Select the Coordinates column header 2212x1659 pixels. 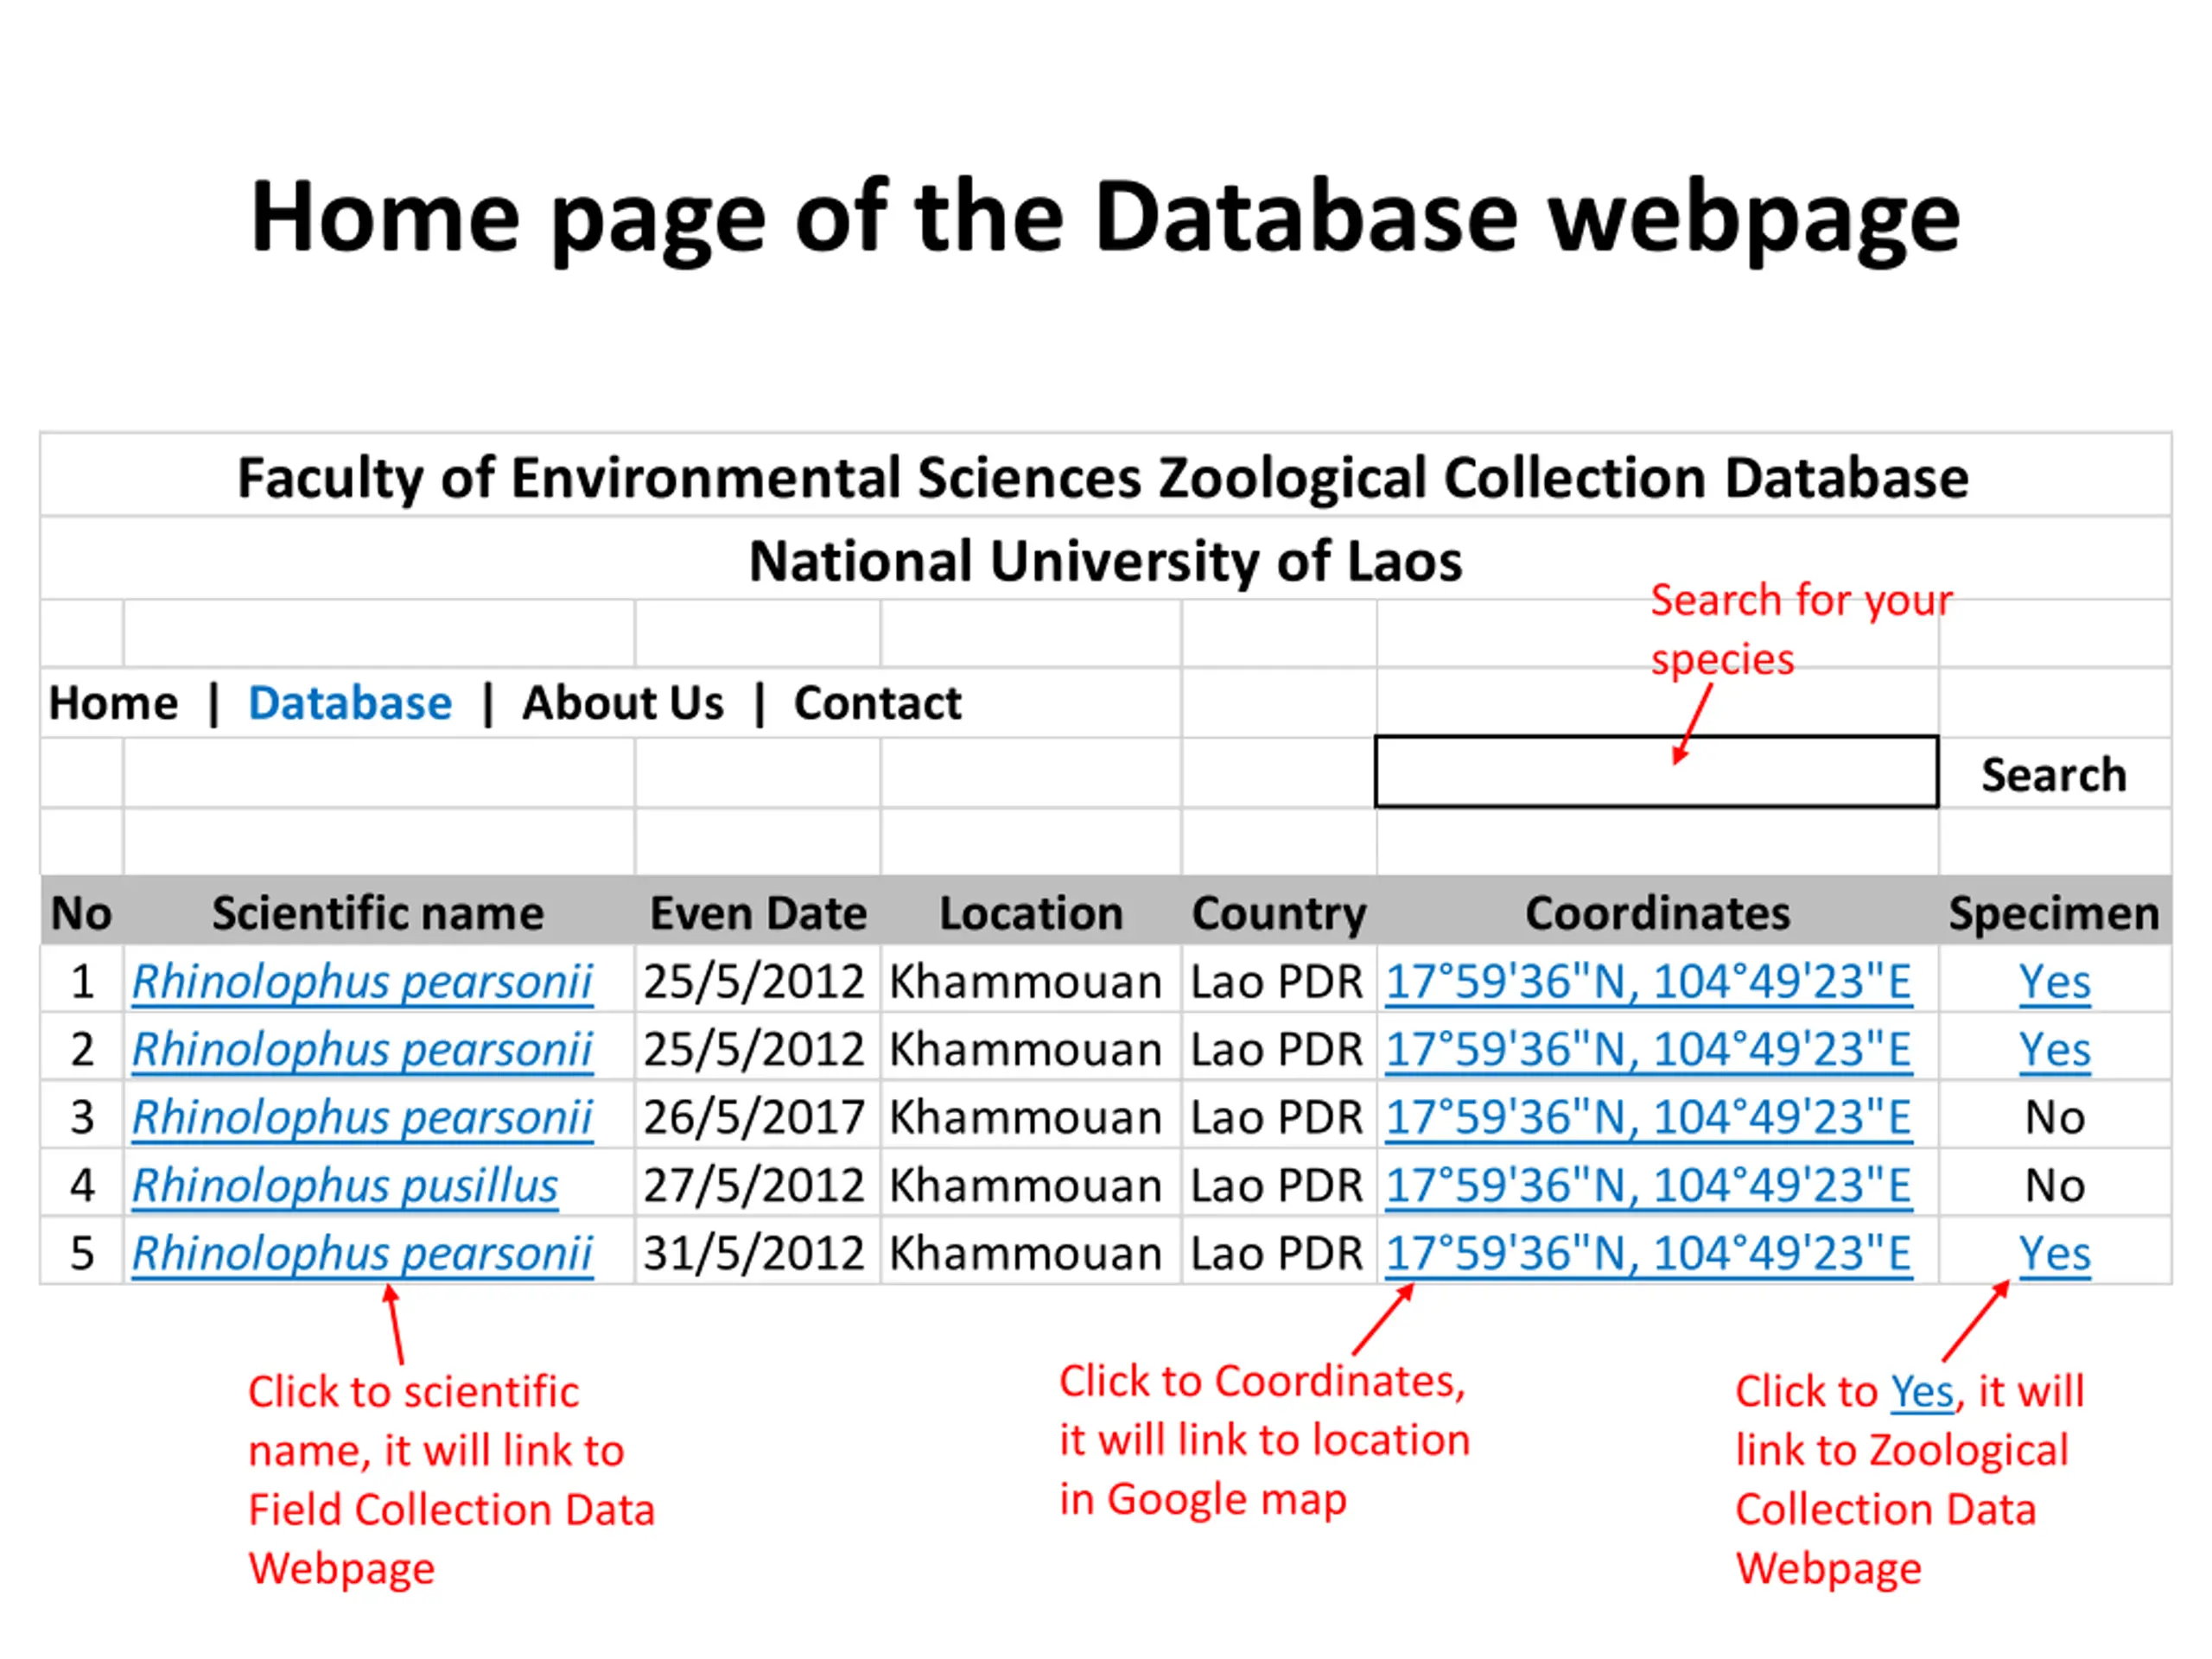[x=1657, y=913]
